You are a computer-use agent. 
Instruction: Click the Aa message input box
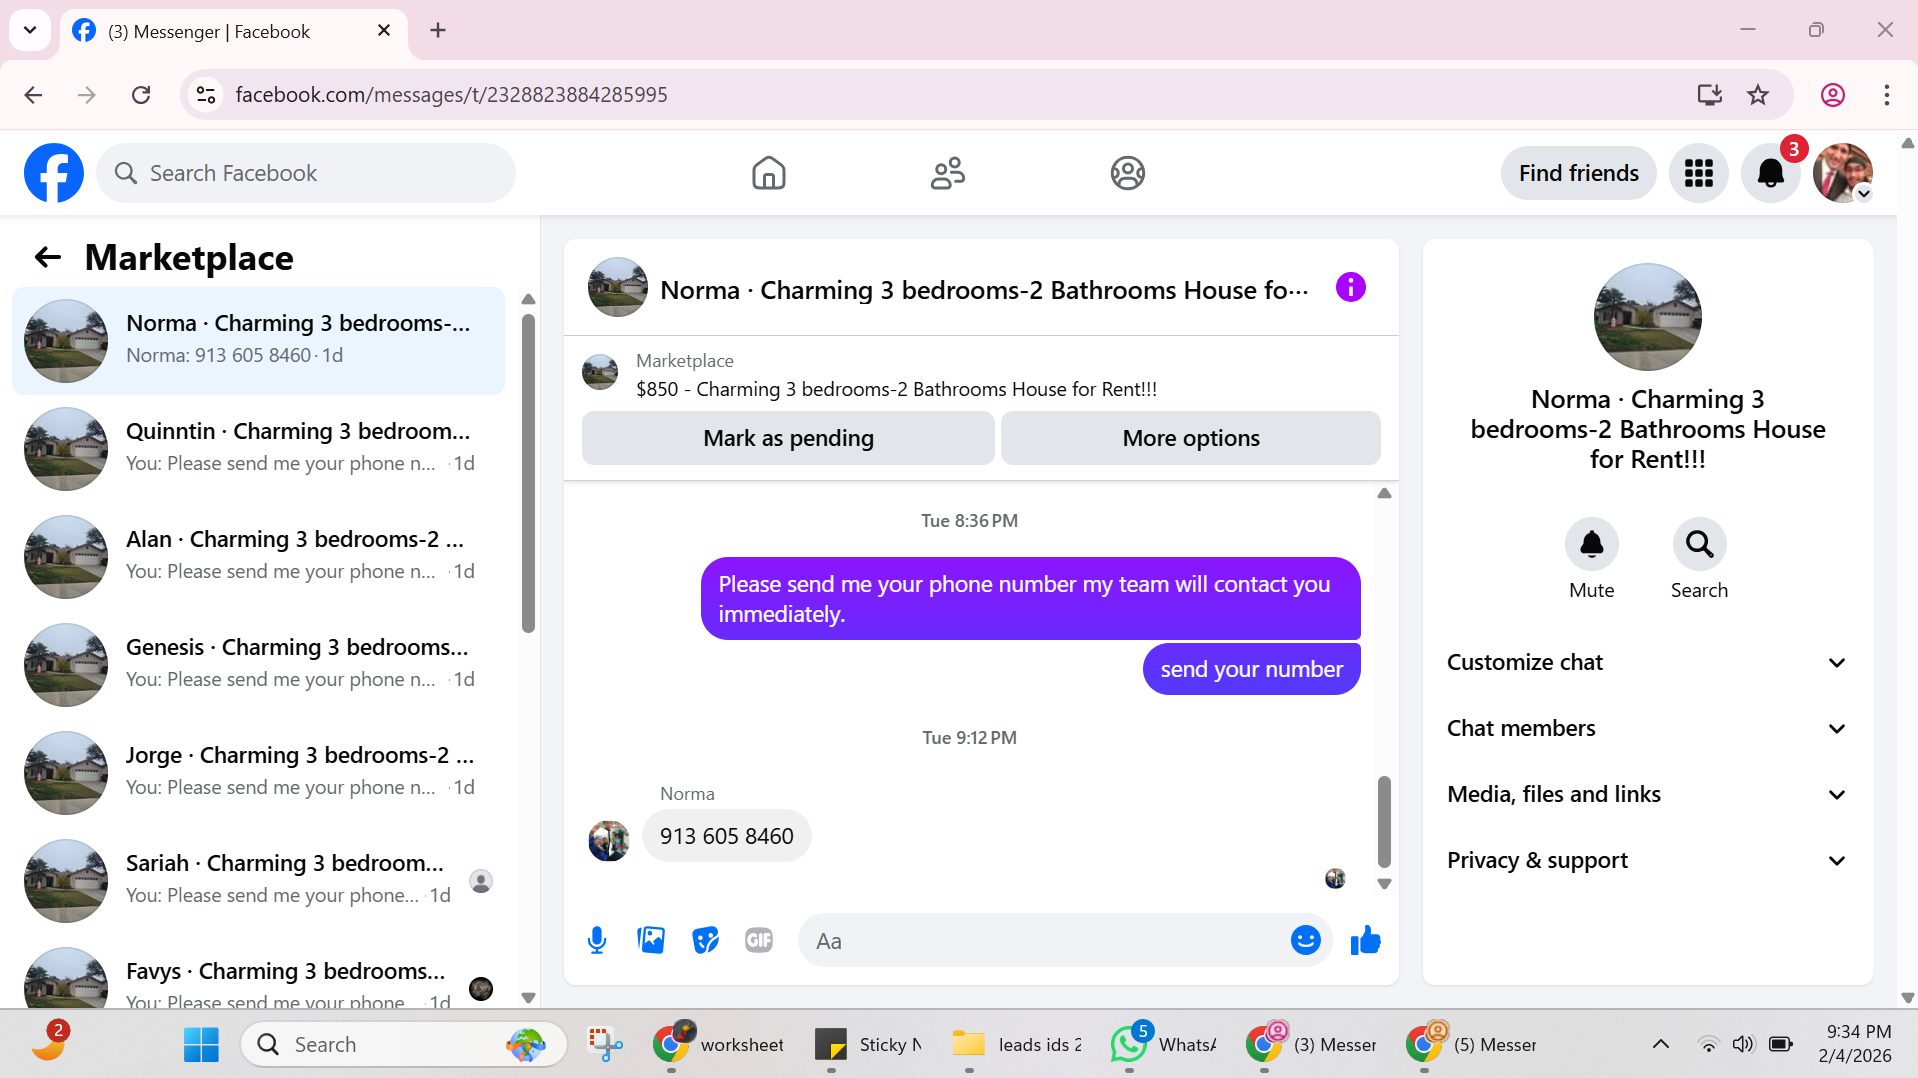(x=1045, y=940)
